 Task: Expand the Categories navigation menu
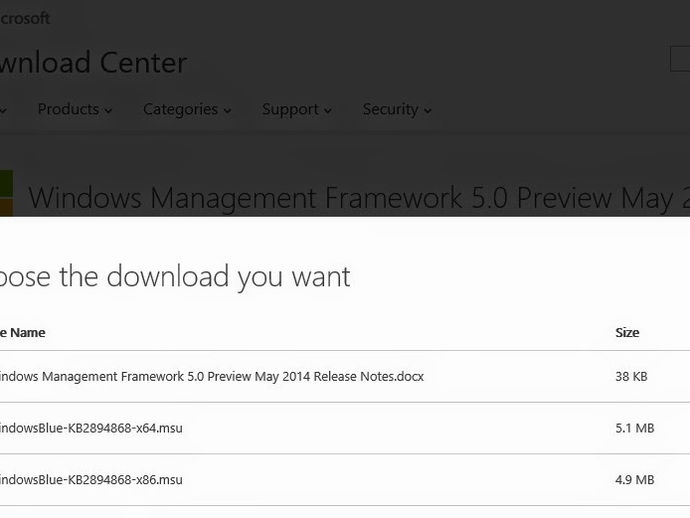(x=187, y=109)
